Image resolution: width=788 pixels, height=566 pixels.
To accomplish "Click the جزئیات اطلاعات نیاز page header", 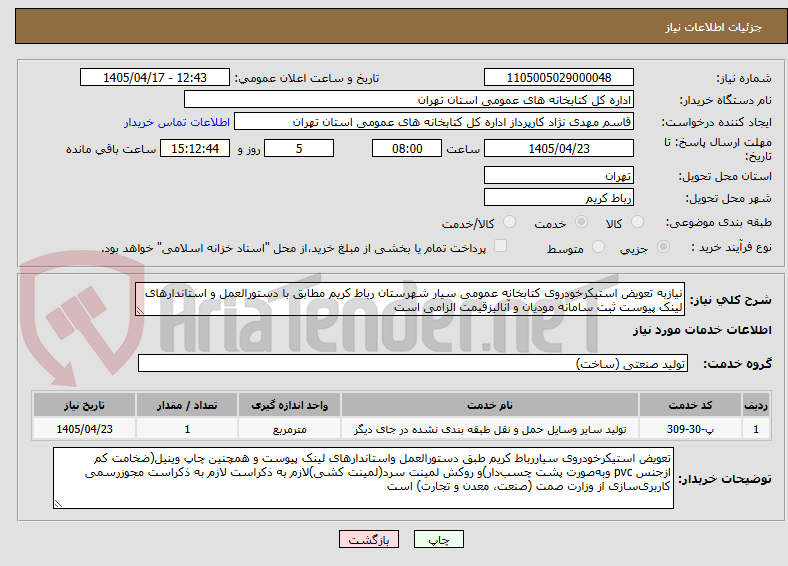I will 713,27.
